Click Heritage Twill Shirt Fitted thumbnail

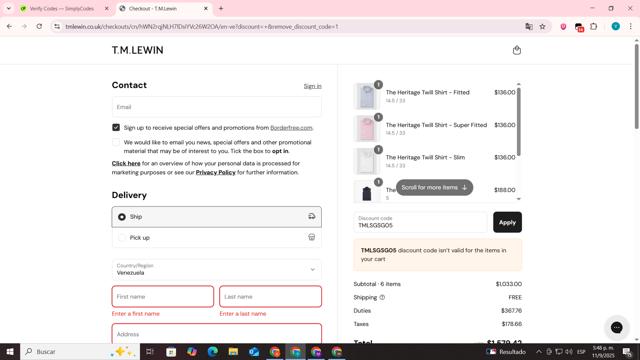367,96
